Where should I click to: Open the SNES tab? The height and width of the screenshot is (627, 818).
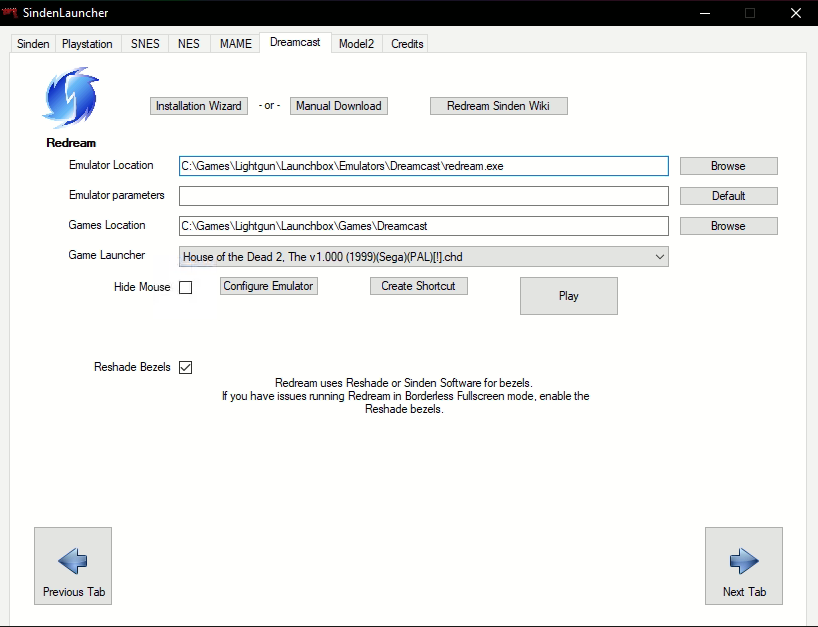pos(145,44)
